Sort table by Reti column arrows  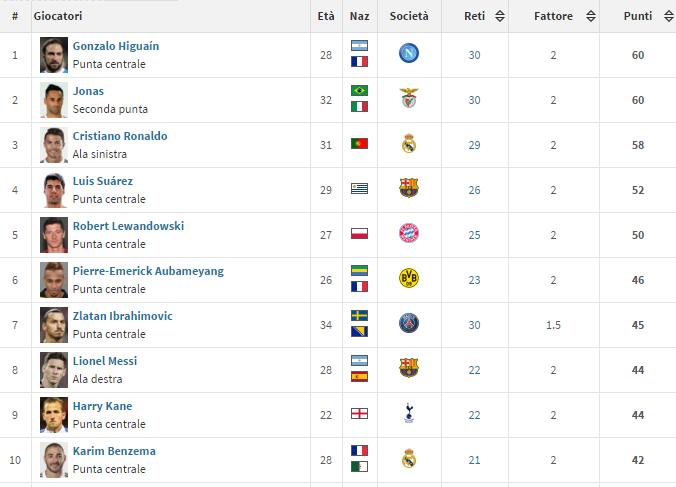[500, 16]
